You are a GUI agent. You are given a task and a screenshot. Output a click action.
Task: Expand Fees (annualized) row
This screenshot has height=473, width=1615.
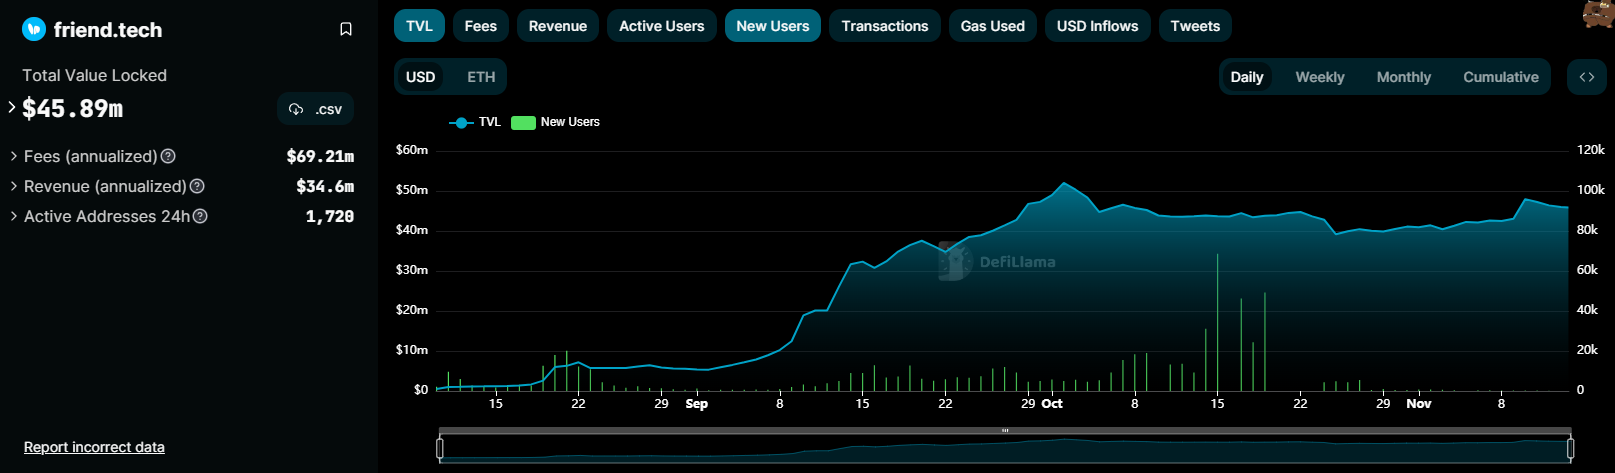[x=14, y=156]
